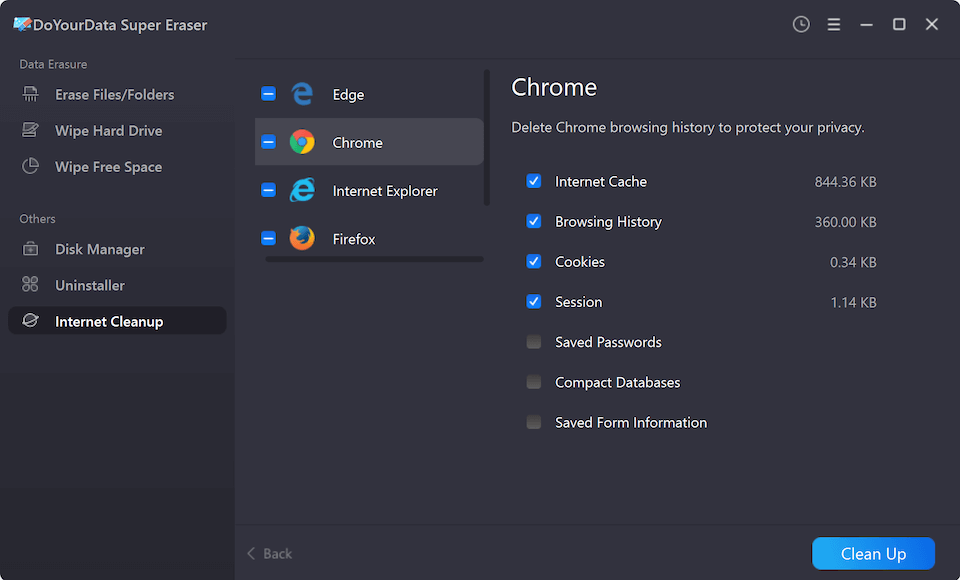This screenshot has width=960, height=580.
Task: Uncheck the Cookies checkbox
Action: pyautogui.click(x=534, y=261)
